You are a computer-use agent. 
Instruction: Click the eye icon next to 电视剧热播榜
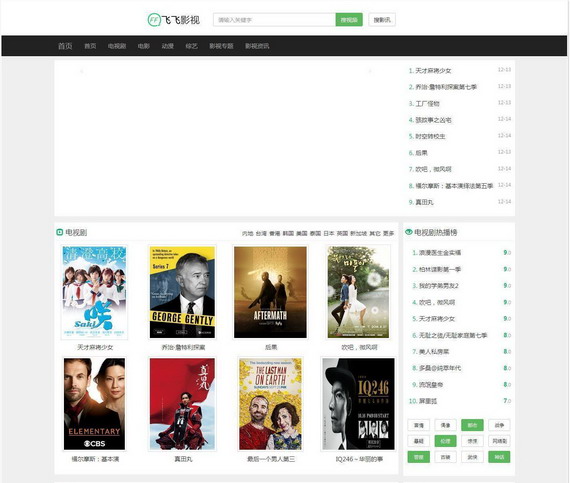(409, 232)
